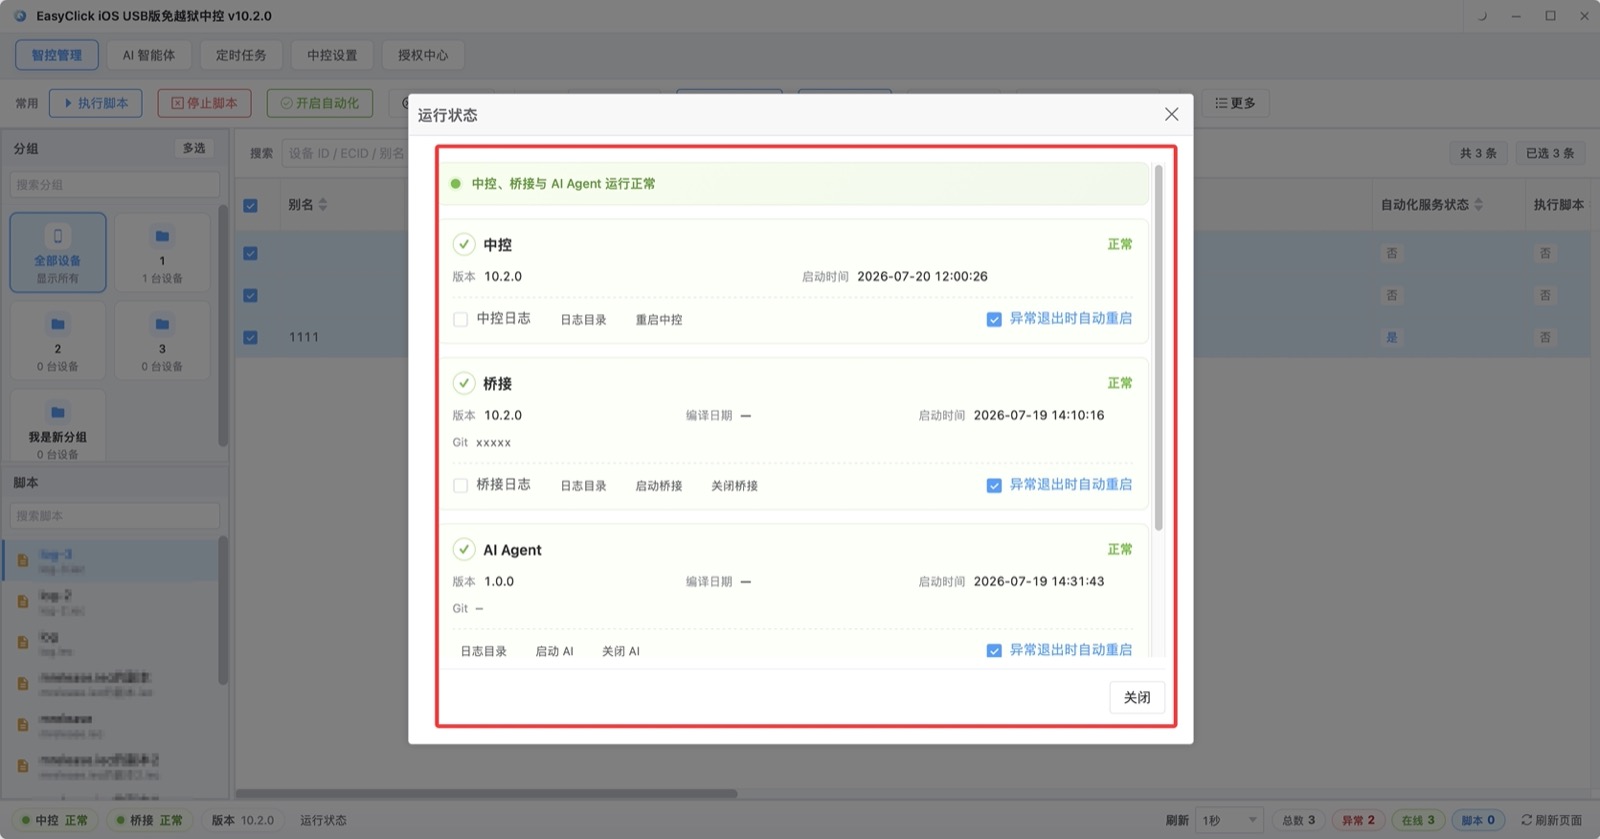The height and width of the screenshot is (839, 1600).
Task: Open 日志目录 in the 桥接 section
Action: point(583,486)
